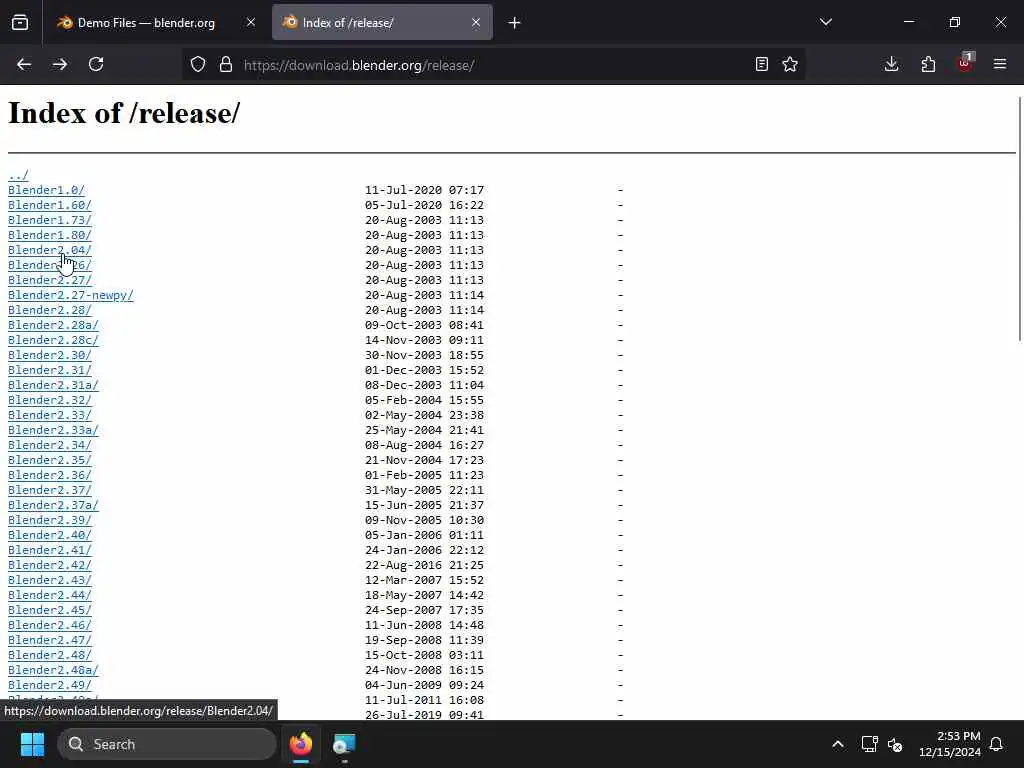The image size is (1024, 768).
Task: Click the taskbar Search box
Action: [167, 744]
